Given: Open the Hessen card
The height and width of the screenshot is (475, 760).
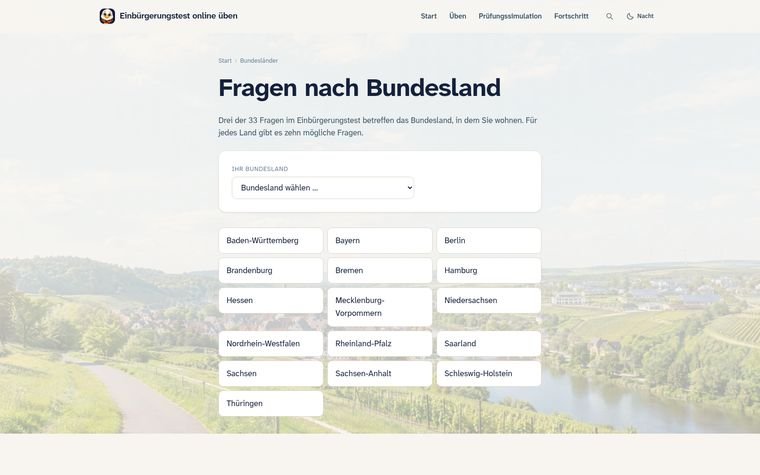Looking at the screenshot, I should coord(271,301).
